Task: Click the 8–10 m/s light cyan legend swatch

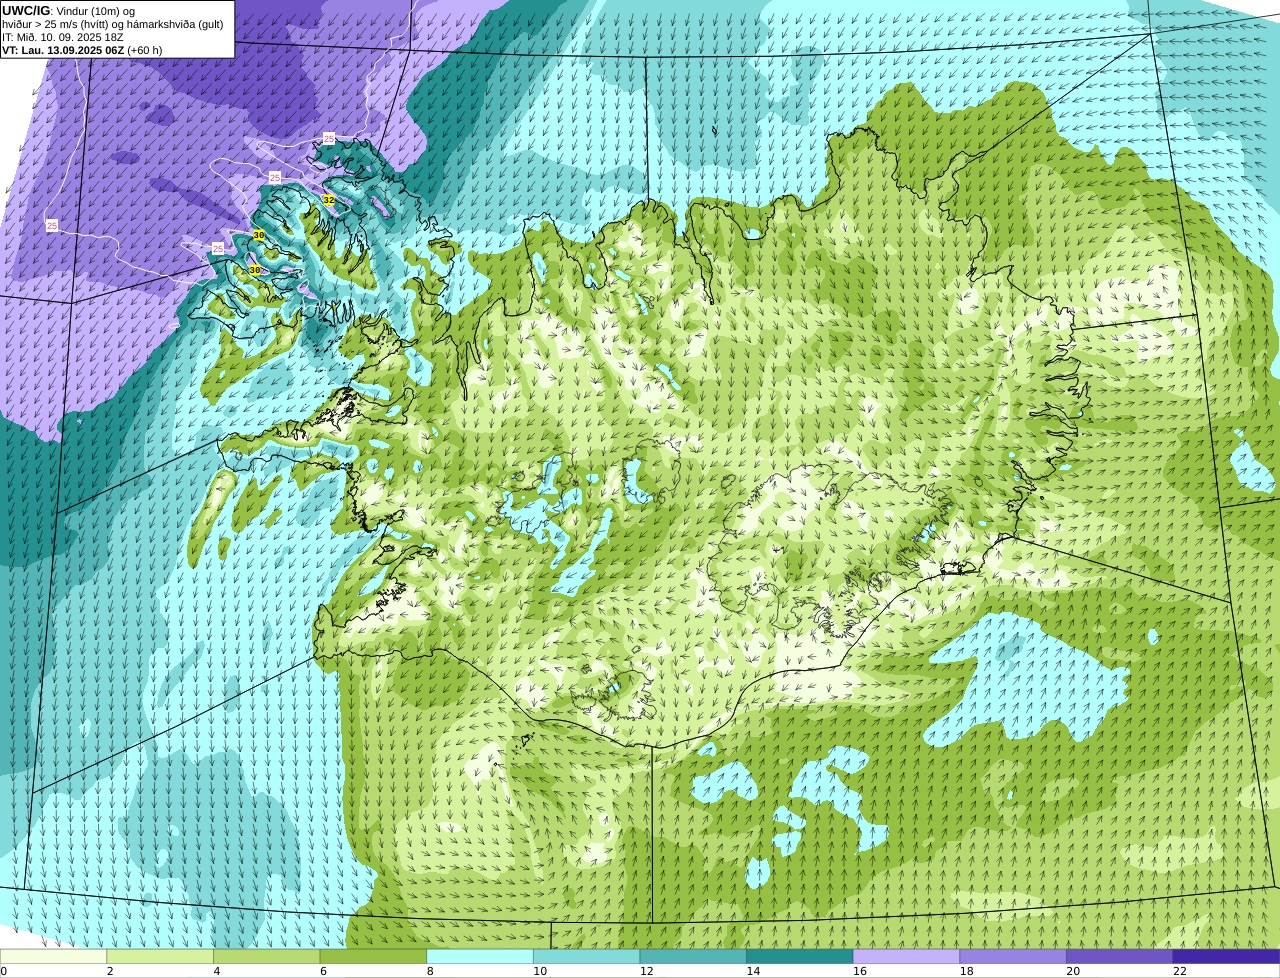Action: [x=480, y=956]
